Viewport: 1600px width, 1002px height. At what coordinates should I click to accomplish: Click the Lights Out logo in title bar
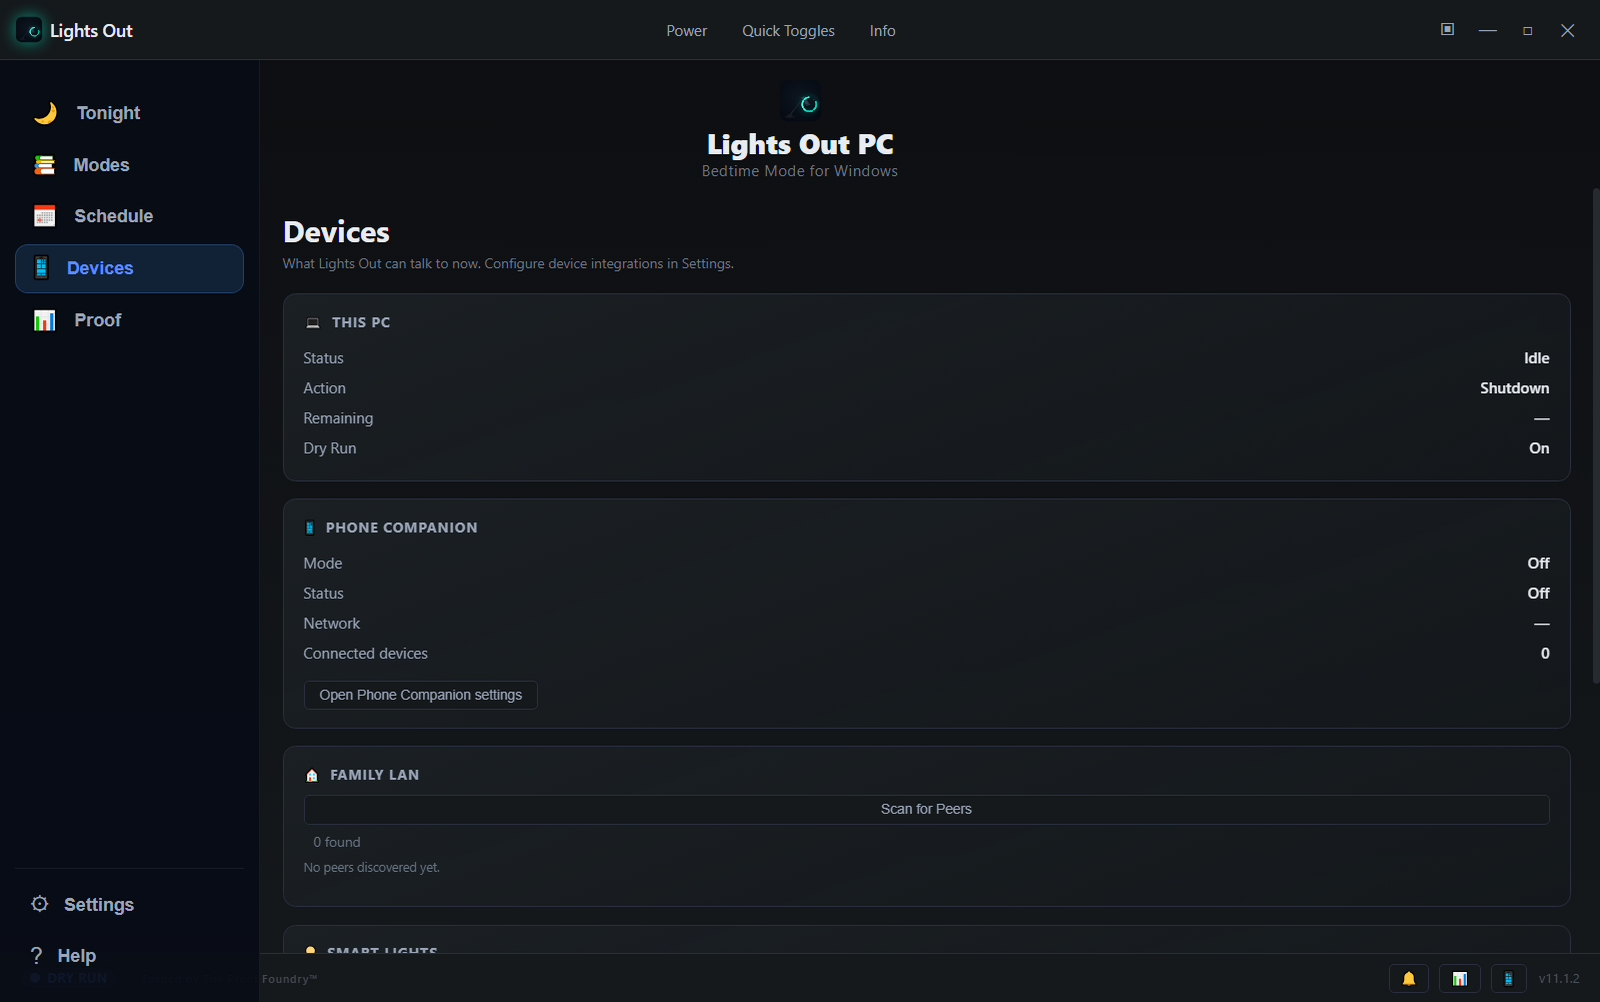point(30,31)
